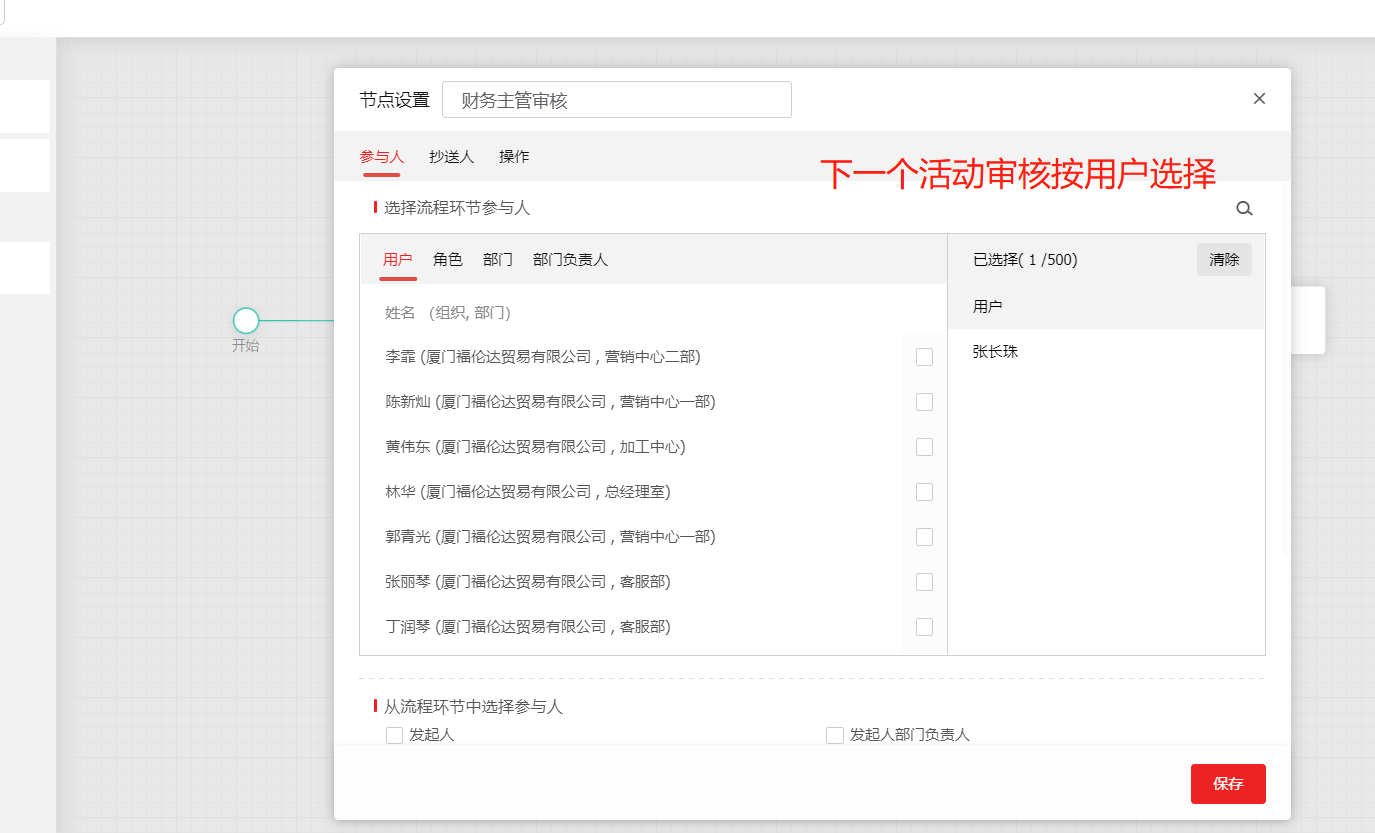Switch to the 抄送人 tab
The height and width of the screenshot is (833, 1375).
click(x=451, y=157)
